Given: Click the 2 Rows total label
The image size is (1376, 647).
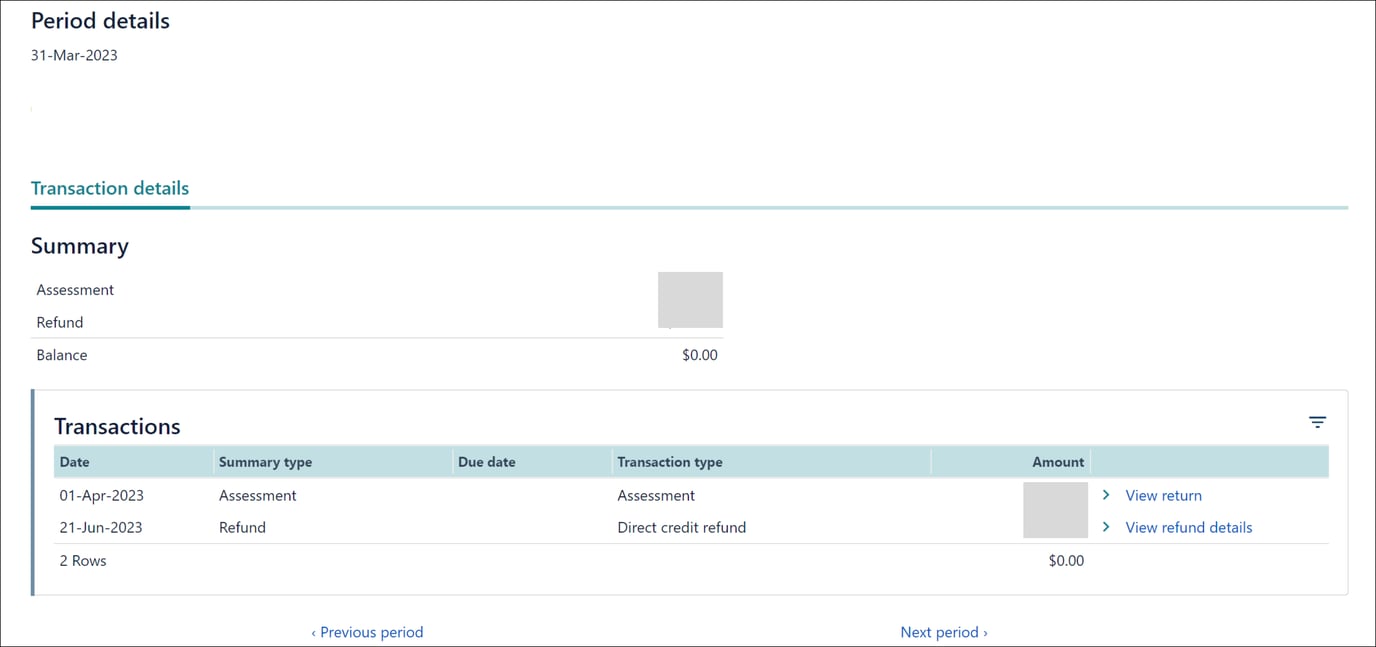Looking at the screenshot, I should point(82,560).
